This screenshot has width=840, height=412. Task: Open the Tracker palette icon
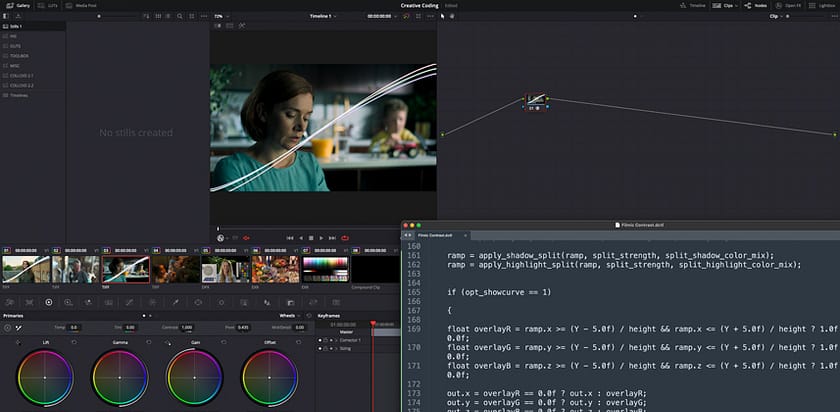point(221,302)
